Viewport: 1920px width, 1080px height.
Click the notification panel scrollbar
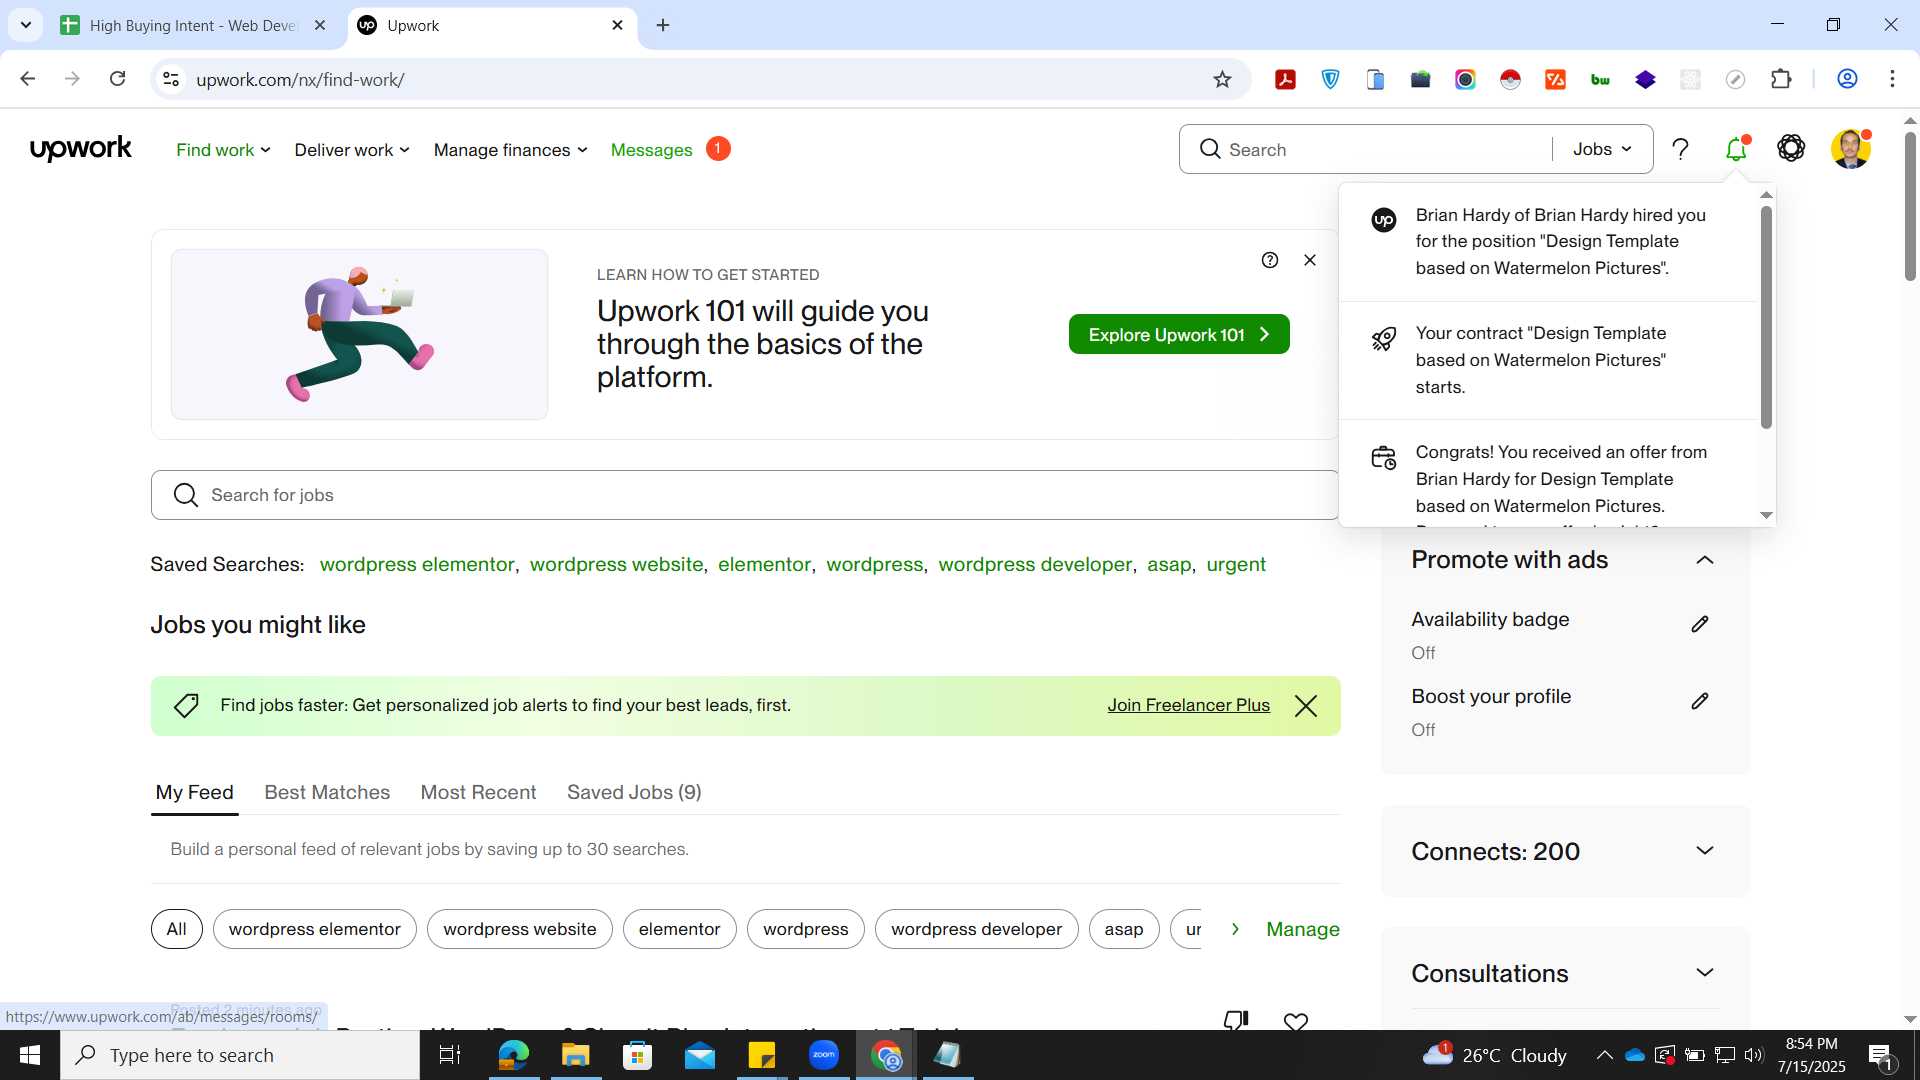(x=1766, y=316)
